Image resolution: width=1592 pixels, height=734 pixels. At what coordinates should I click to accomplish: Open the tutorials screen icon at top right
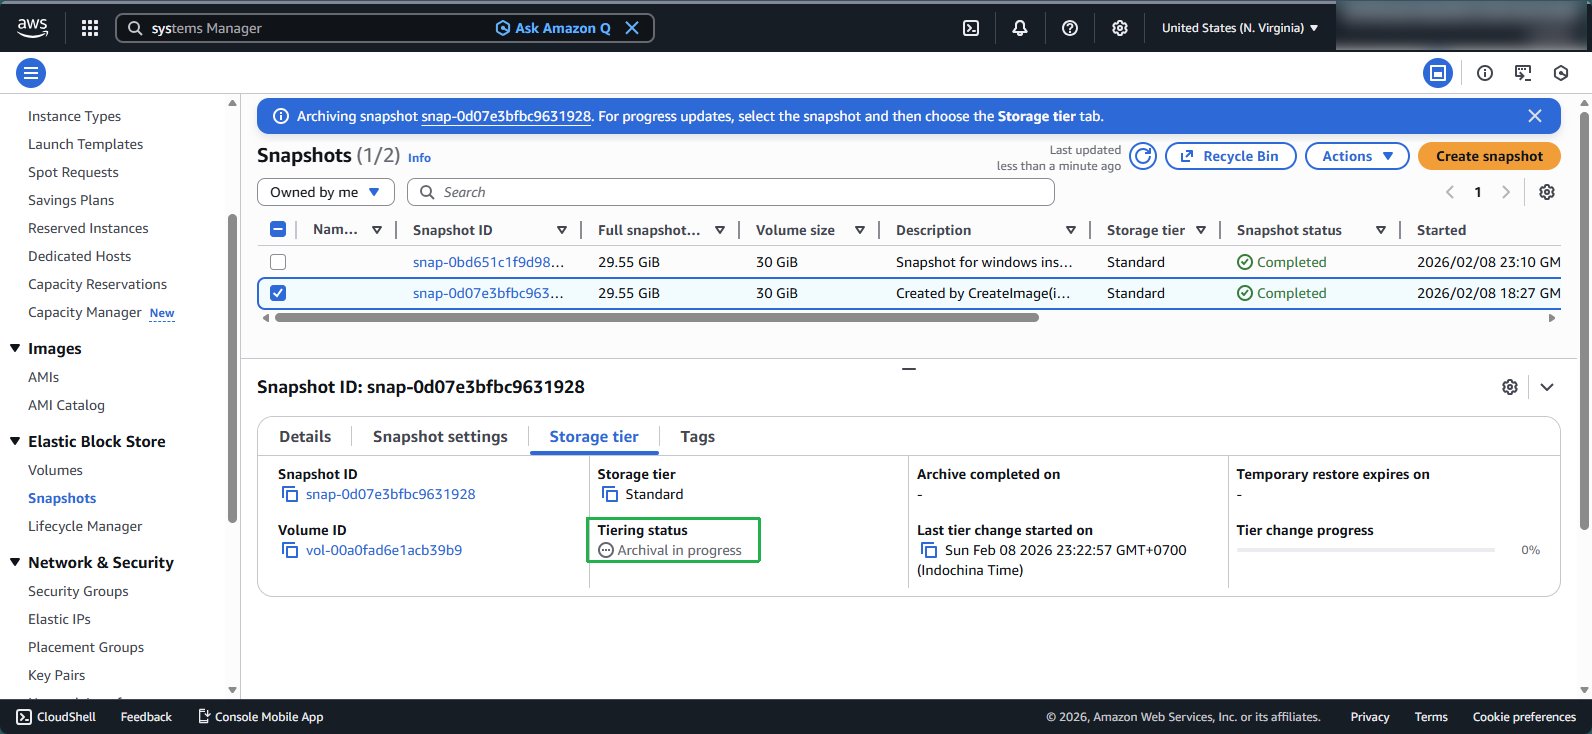pyautogui.click(x=1523, y=73)
